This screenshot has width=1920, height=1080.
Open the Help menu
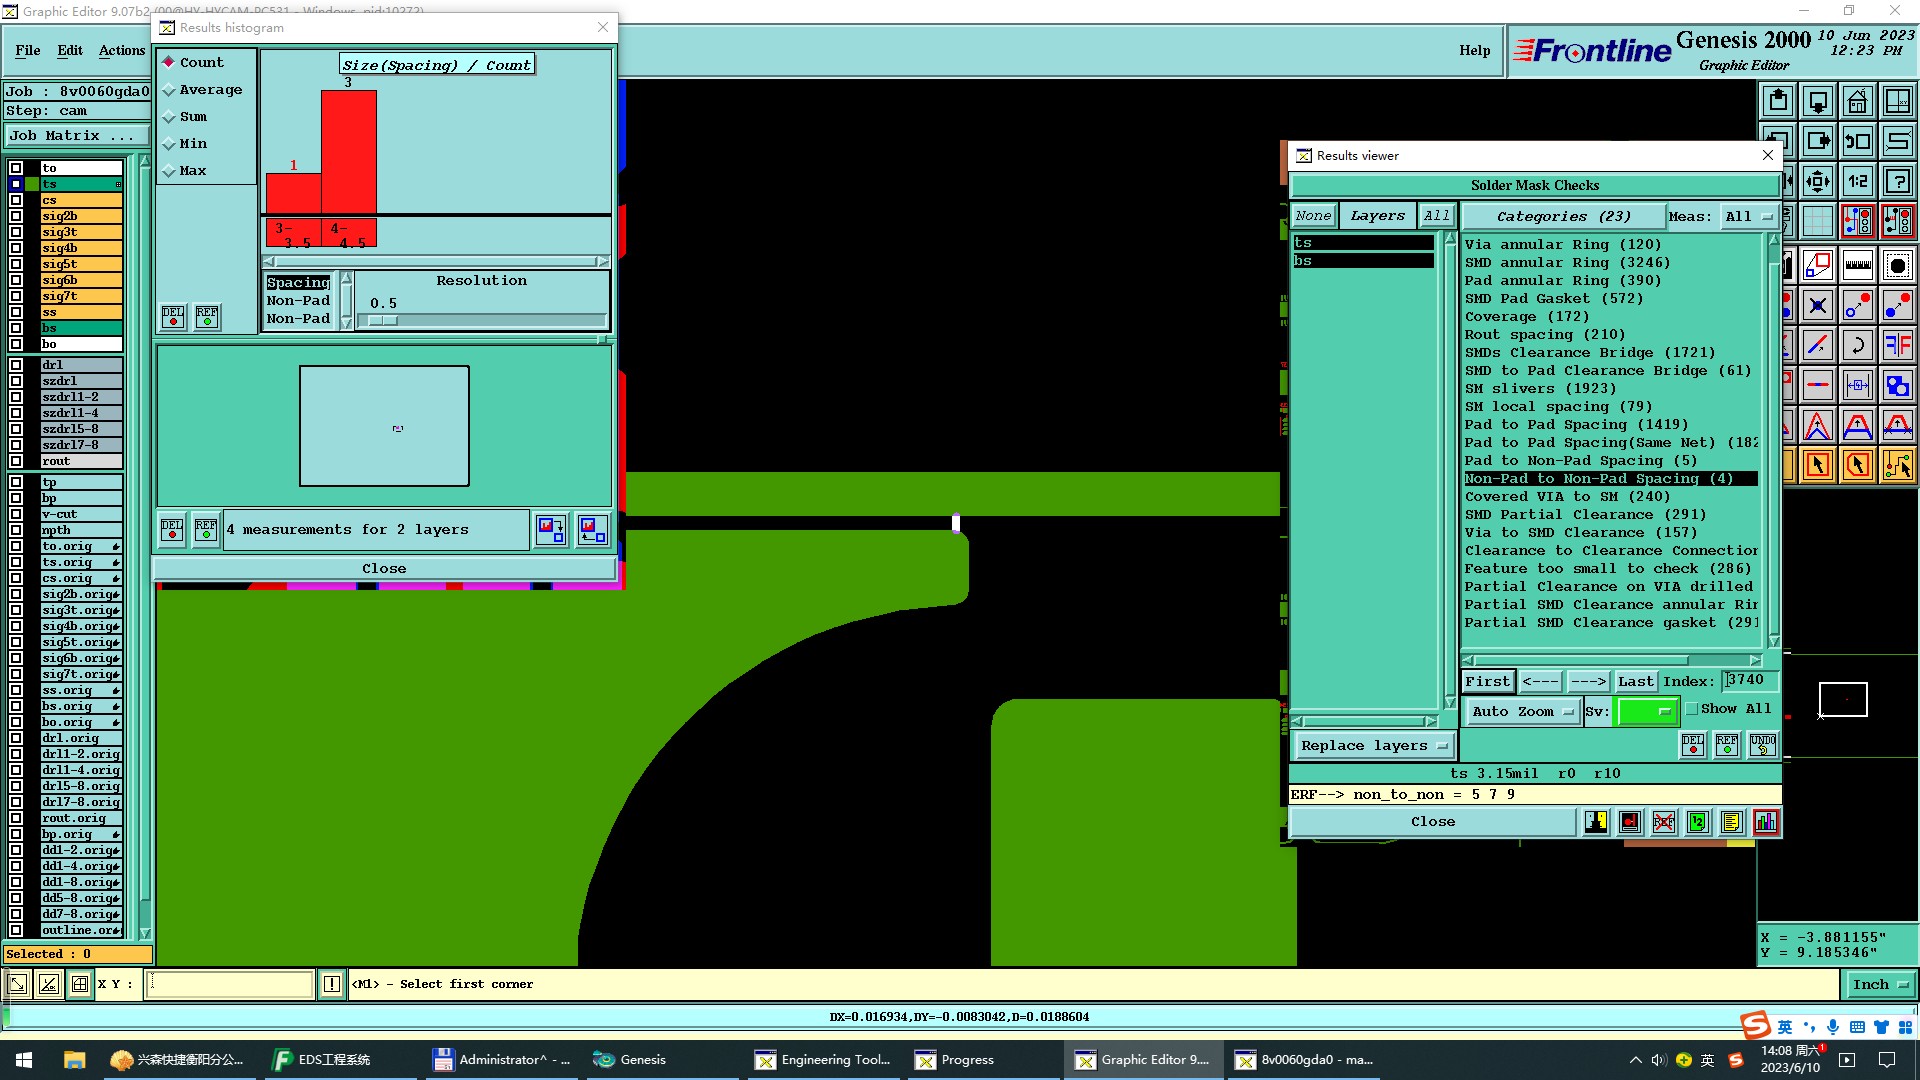tap(1474, 50)
